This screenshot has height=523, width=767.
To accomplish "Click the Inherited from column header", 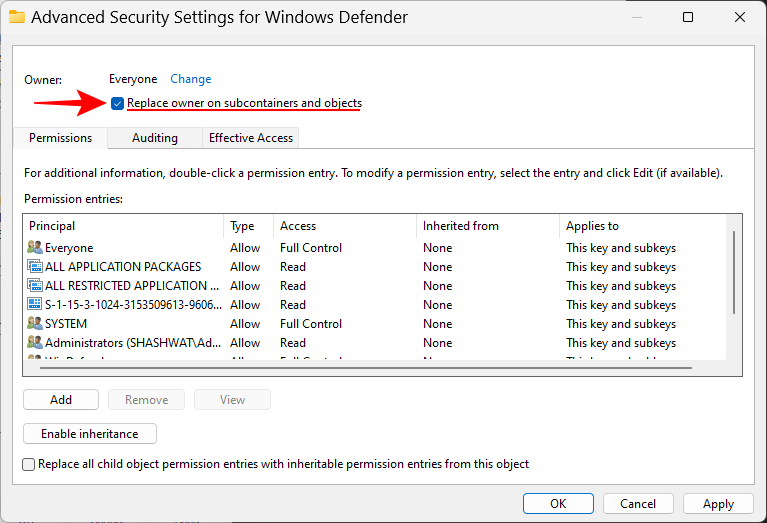I will tap(487, 226).
